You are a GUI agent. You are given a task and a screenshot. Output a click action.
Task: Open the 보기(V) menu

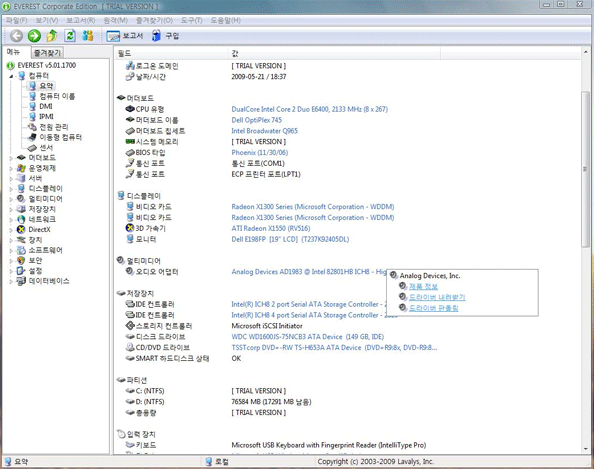47,20
